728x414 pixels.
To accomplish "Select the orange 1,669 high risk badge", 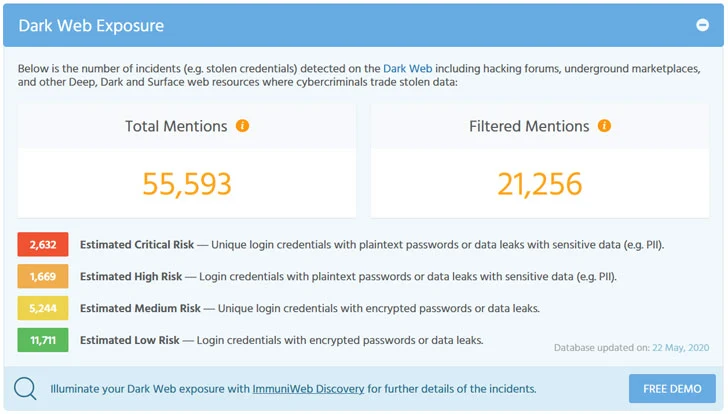I will pos(43,277).
